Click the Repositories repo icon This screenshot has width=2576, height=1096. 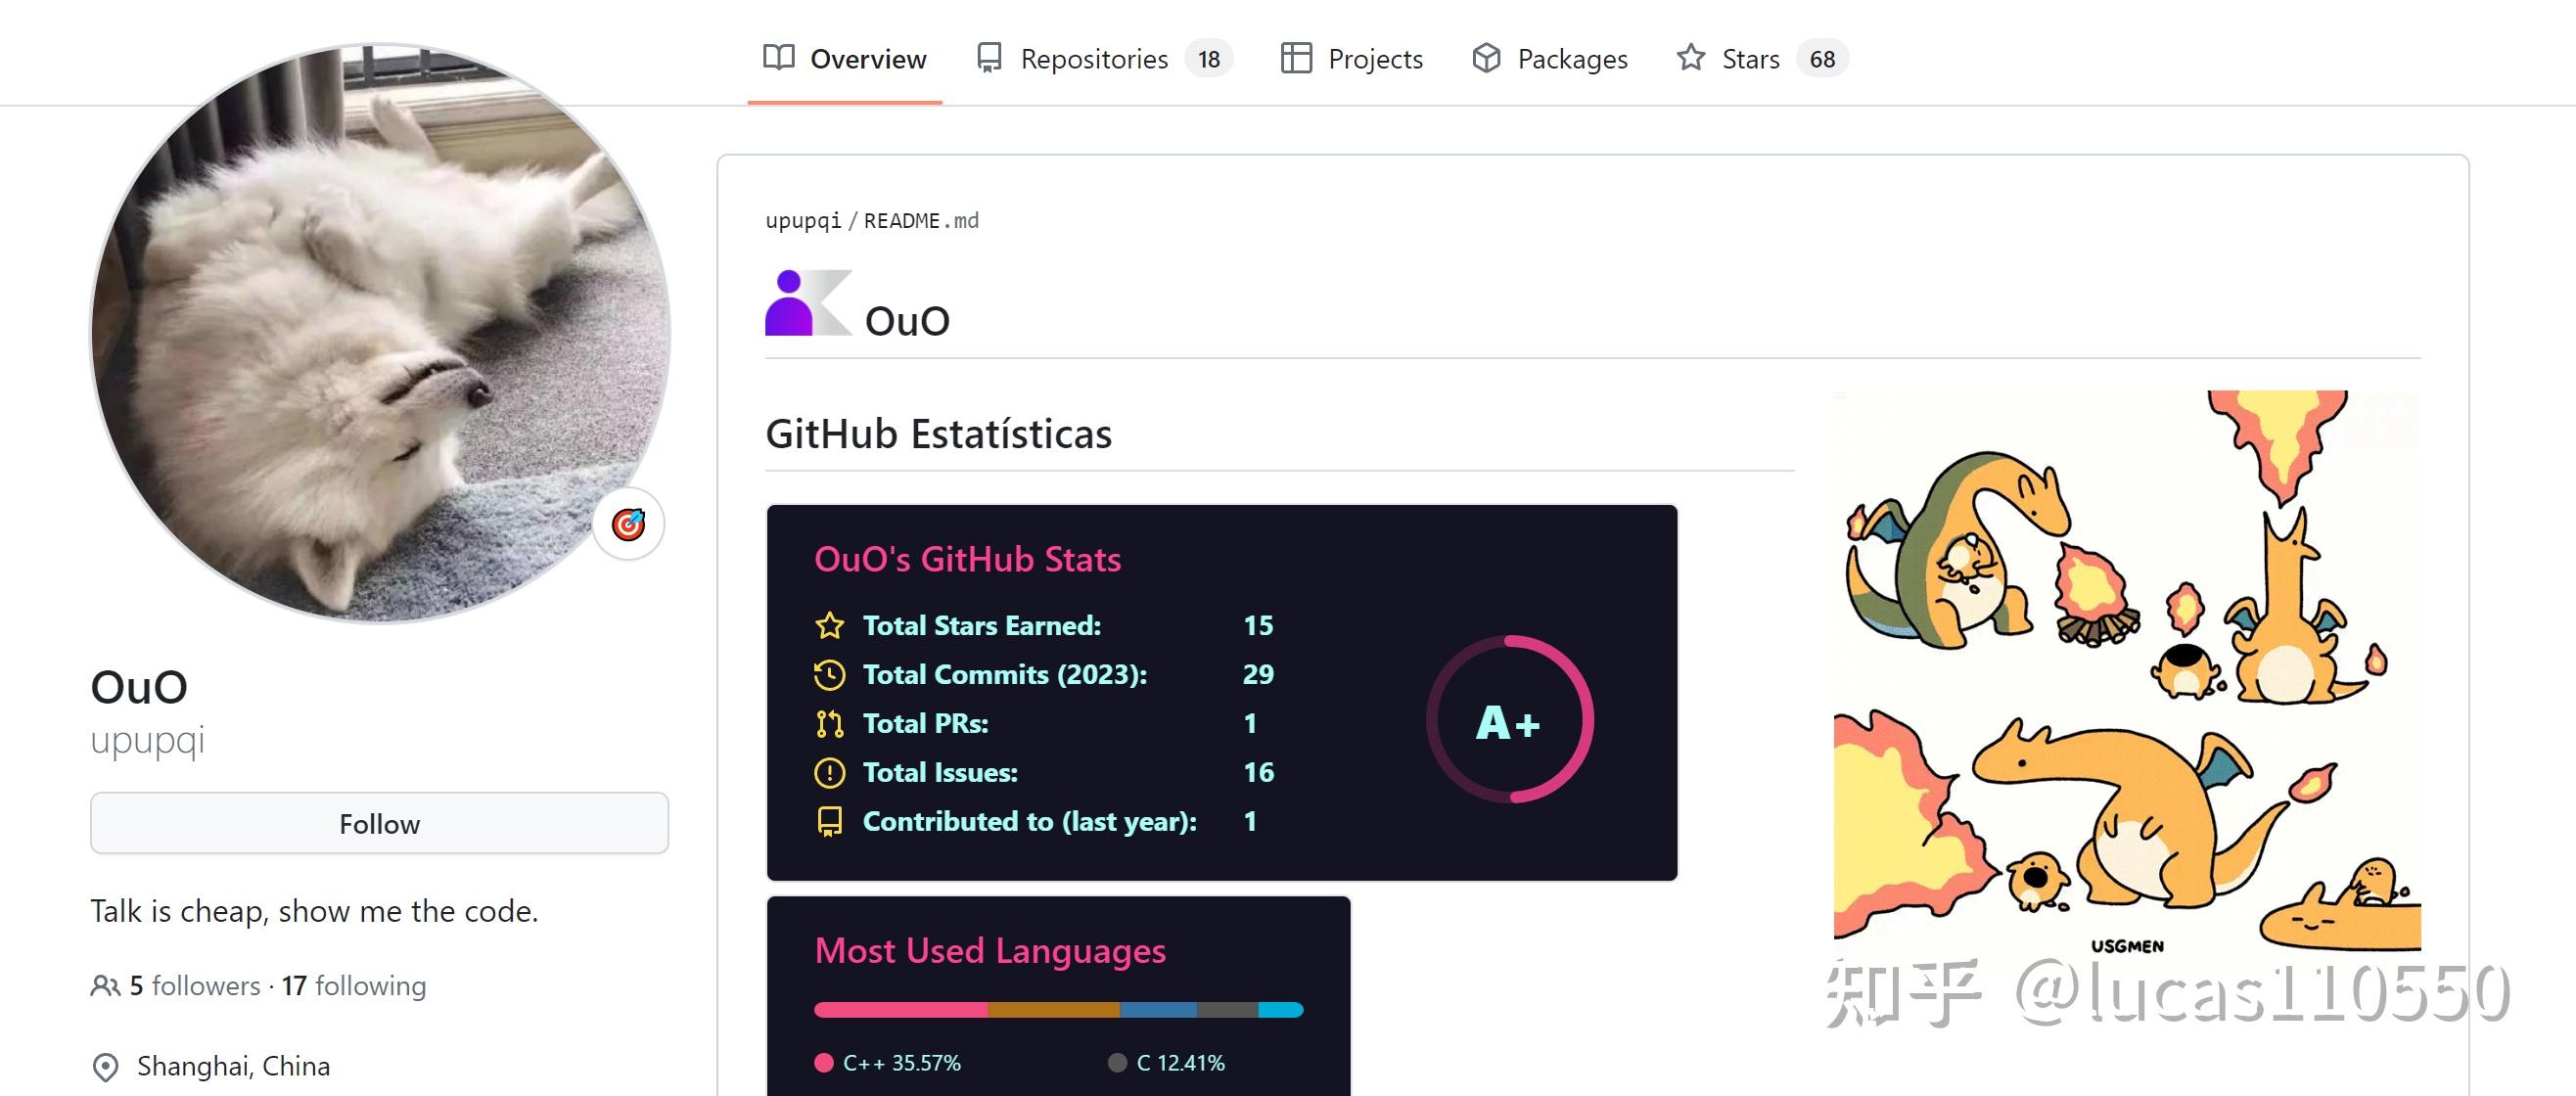pos(989,58)
